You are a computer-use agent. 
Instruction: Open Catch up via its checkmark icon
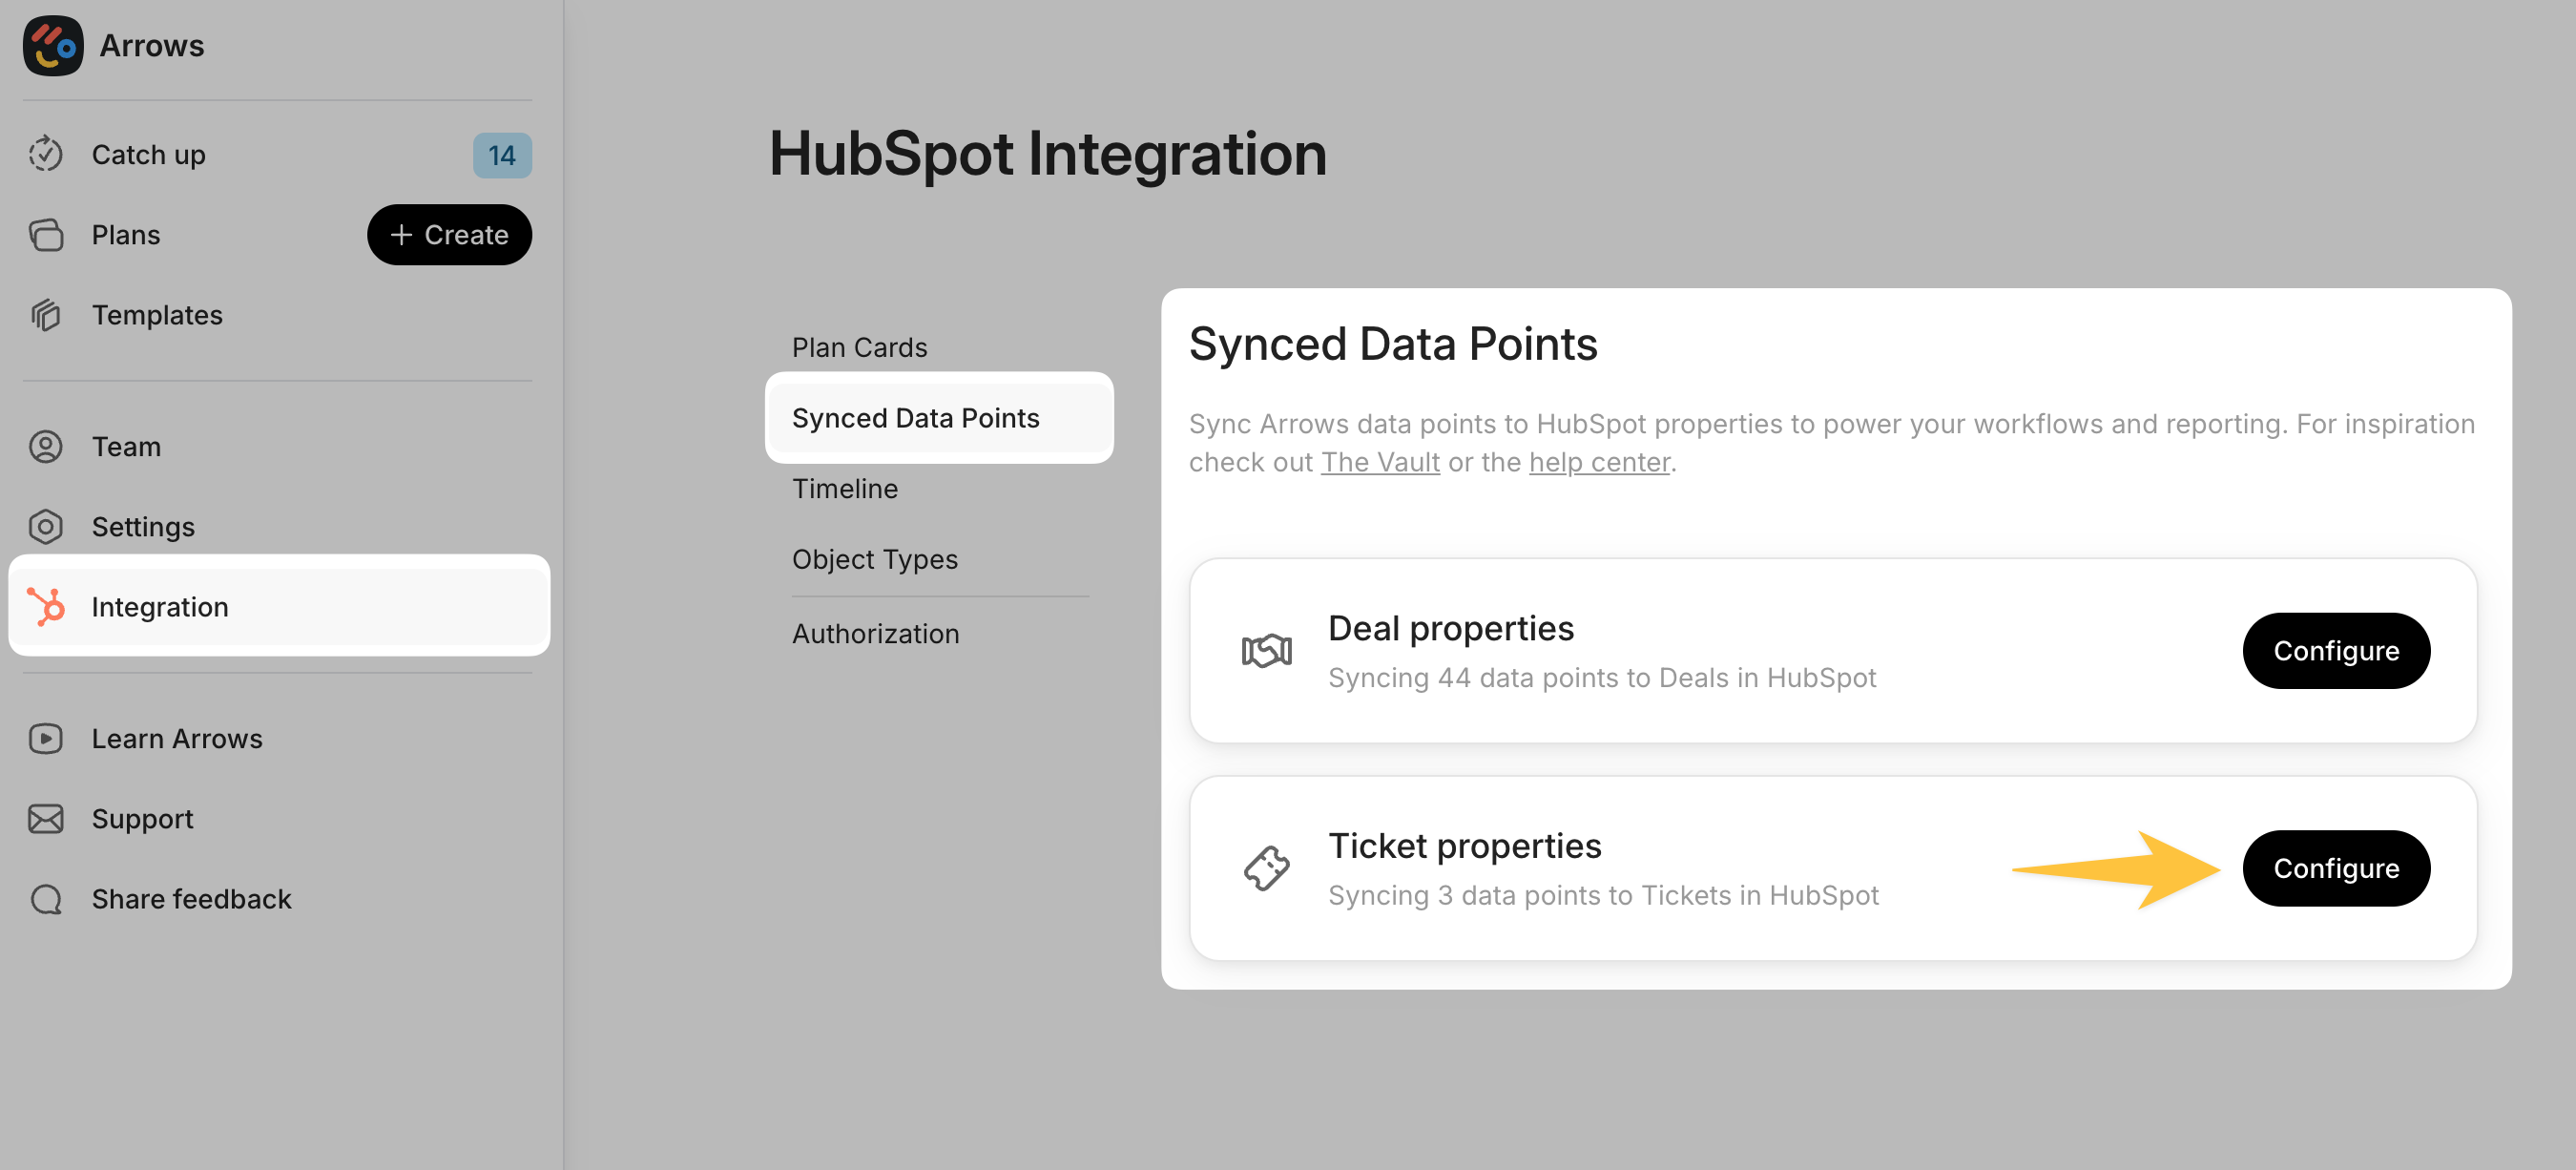(x=46, y=154)
